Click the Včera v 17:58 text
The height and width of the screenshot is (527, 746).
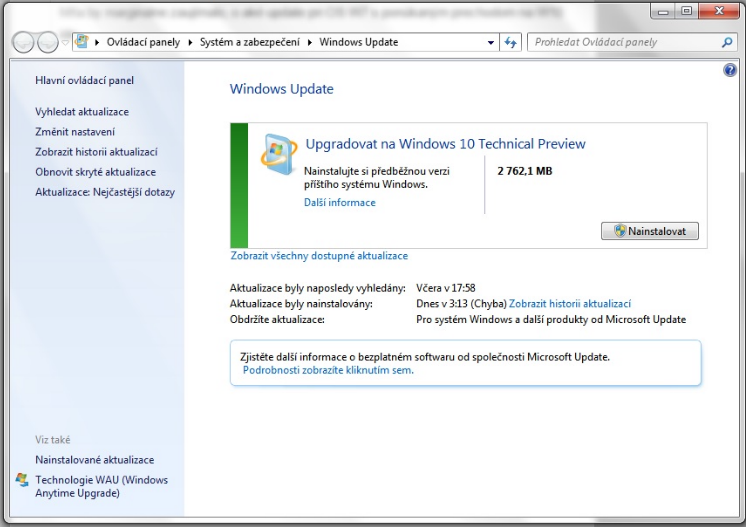coord(446,288)
